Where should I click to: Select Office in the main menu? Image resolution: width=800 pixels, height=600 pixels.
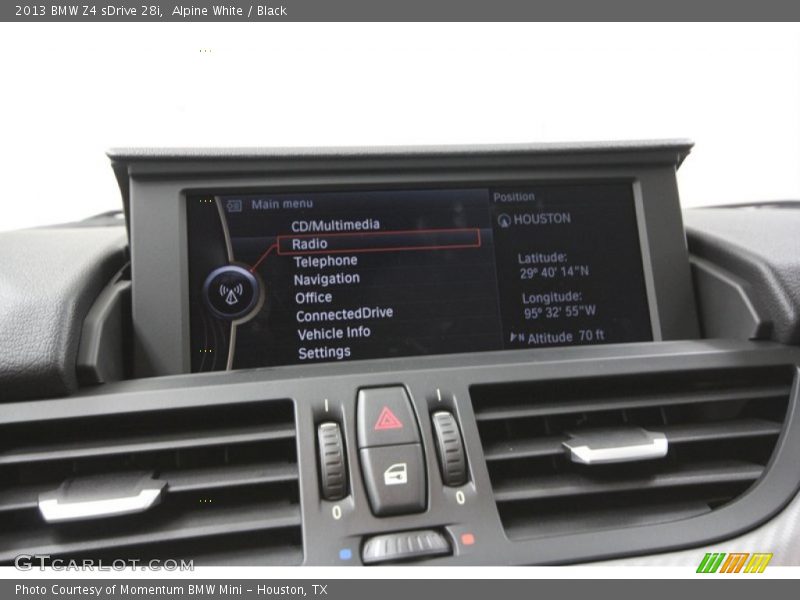click(313, 297)
